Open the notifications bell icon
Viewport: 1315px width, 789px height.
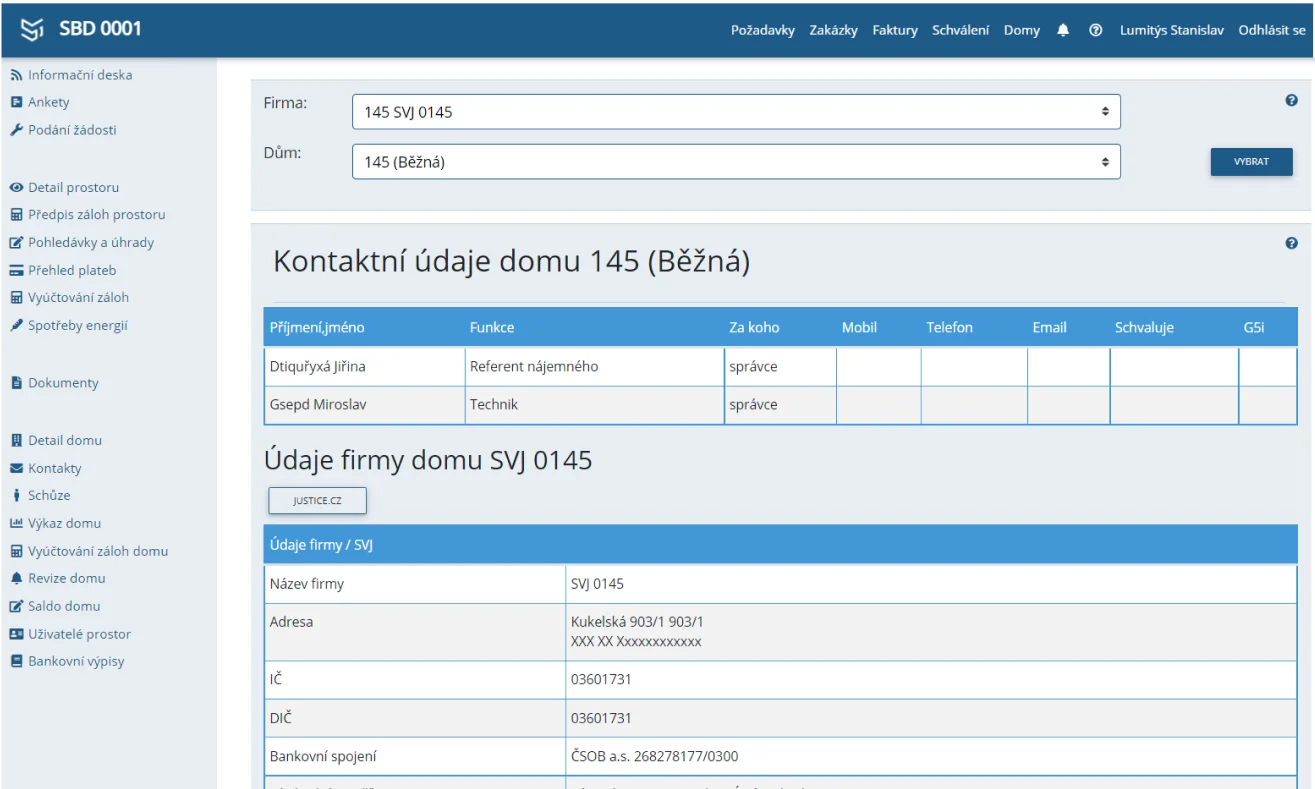coord(1065,31)
